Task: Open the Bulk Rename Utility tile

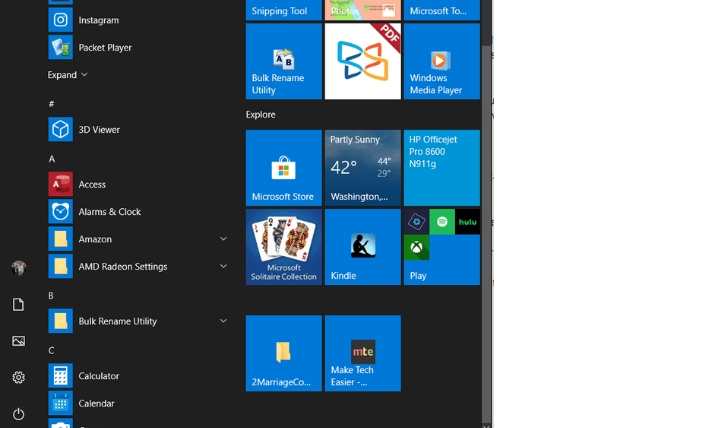Action: [284, 62]
